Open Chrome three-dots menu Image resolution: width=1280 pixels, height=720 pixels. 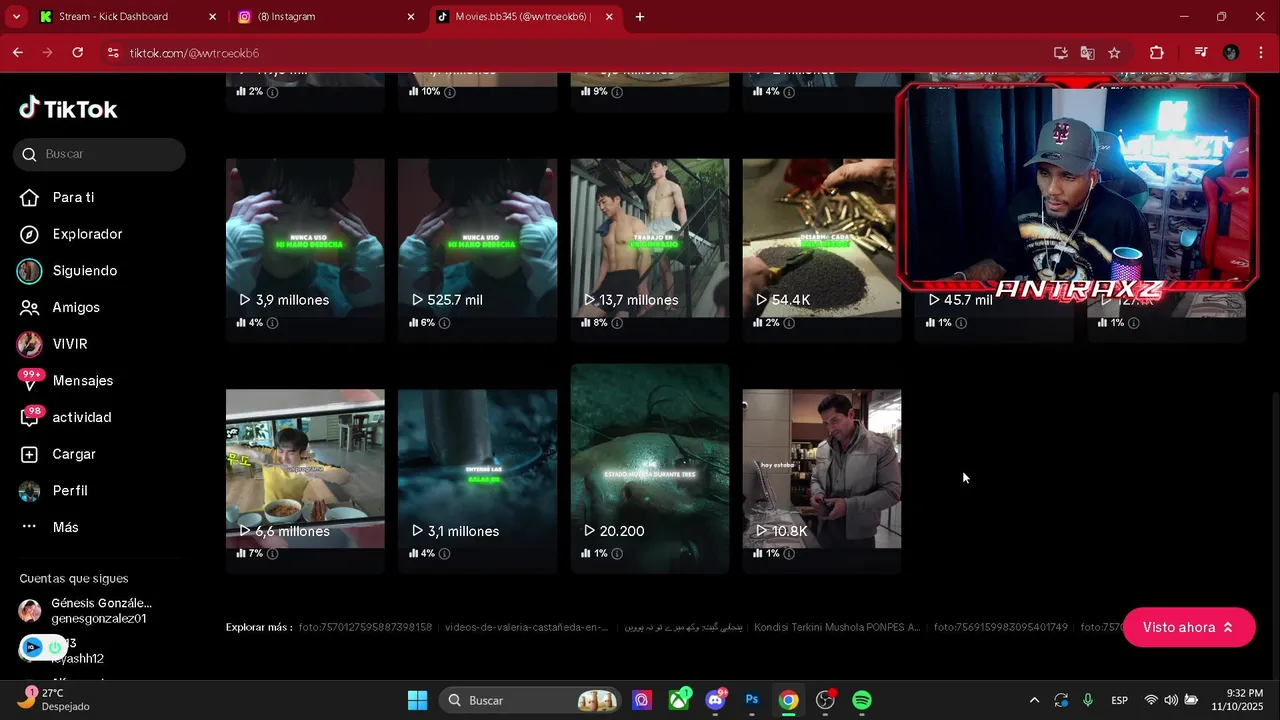pyautogui.click(x=1260, y=53)
